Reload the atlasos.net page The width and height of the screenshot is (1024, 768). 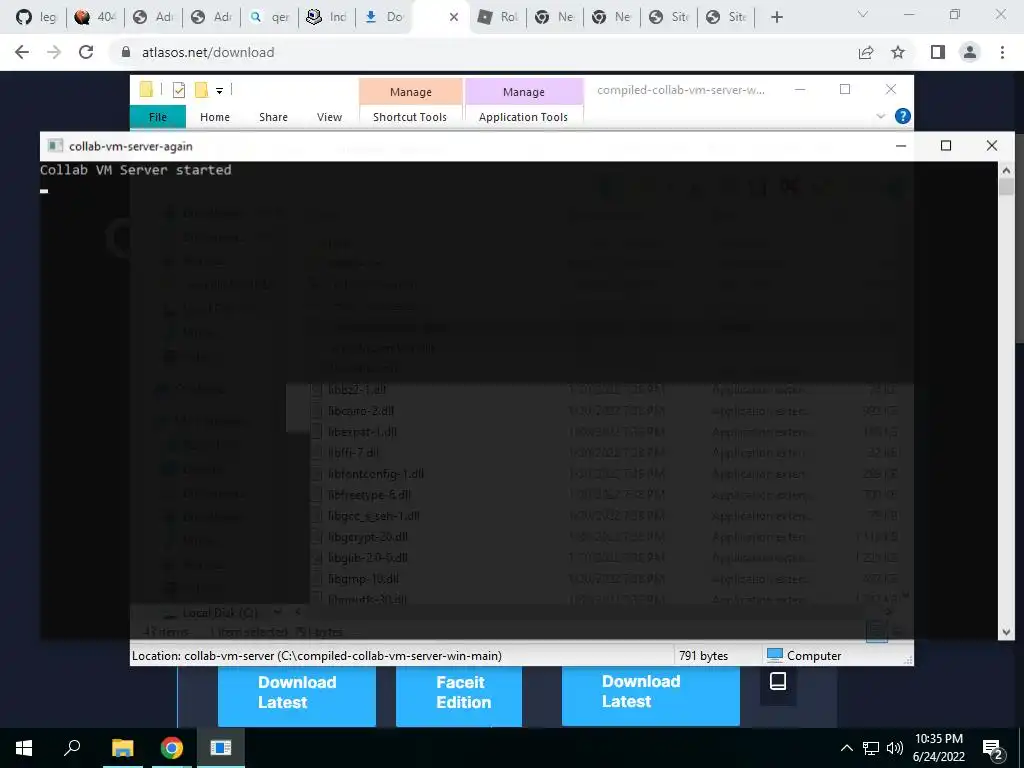pyautogui.click(x=86, y=52)
